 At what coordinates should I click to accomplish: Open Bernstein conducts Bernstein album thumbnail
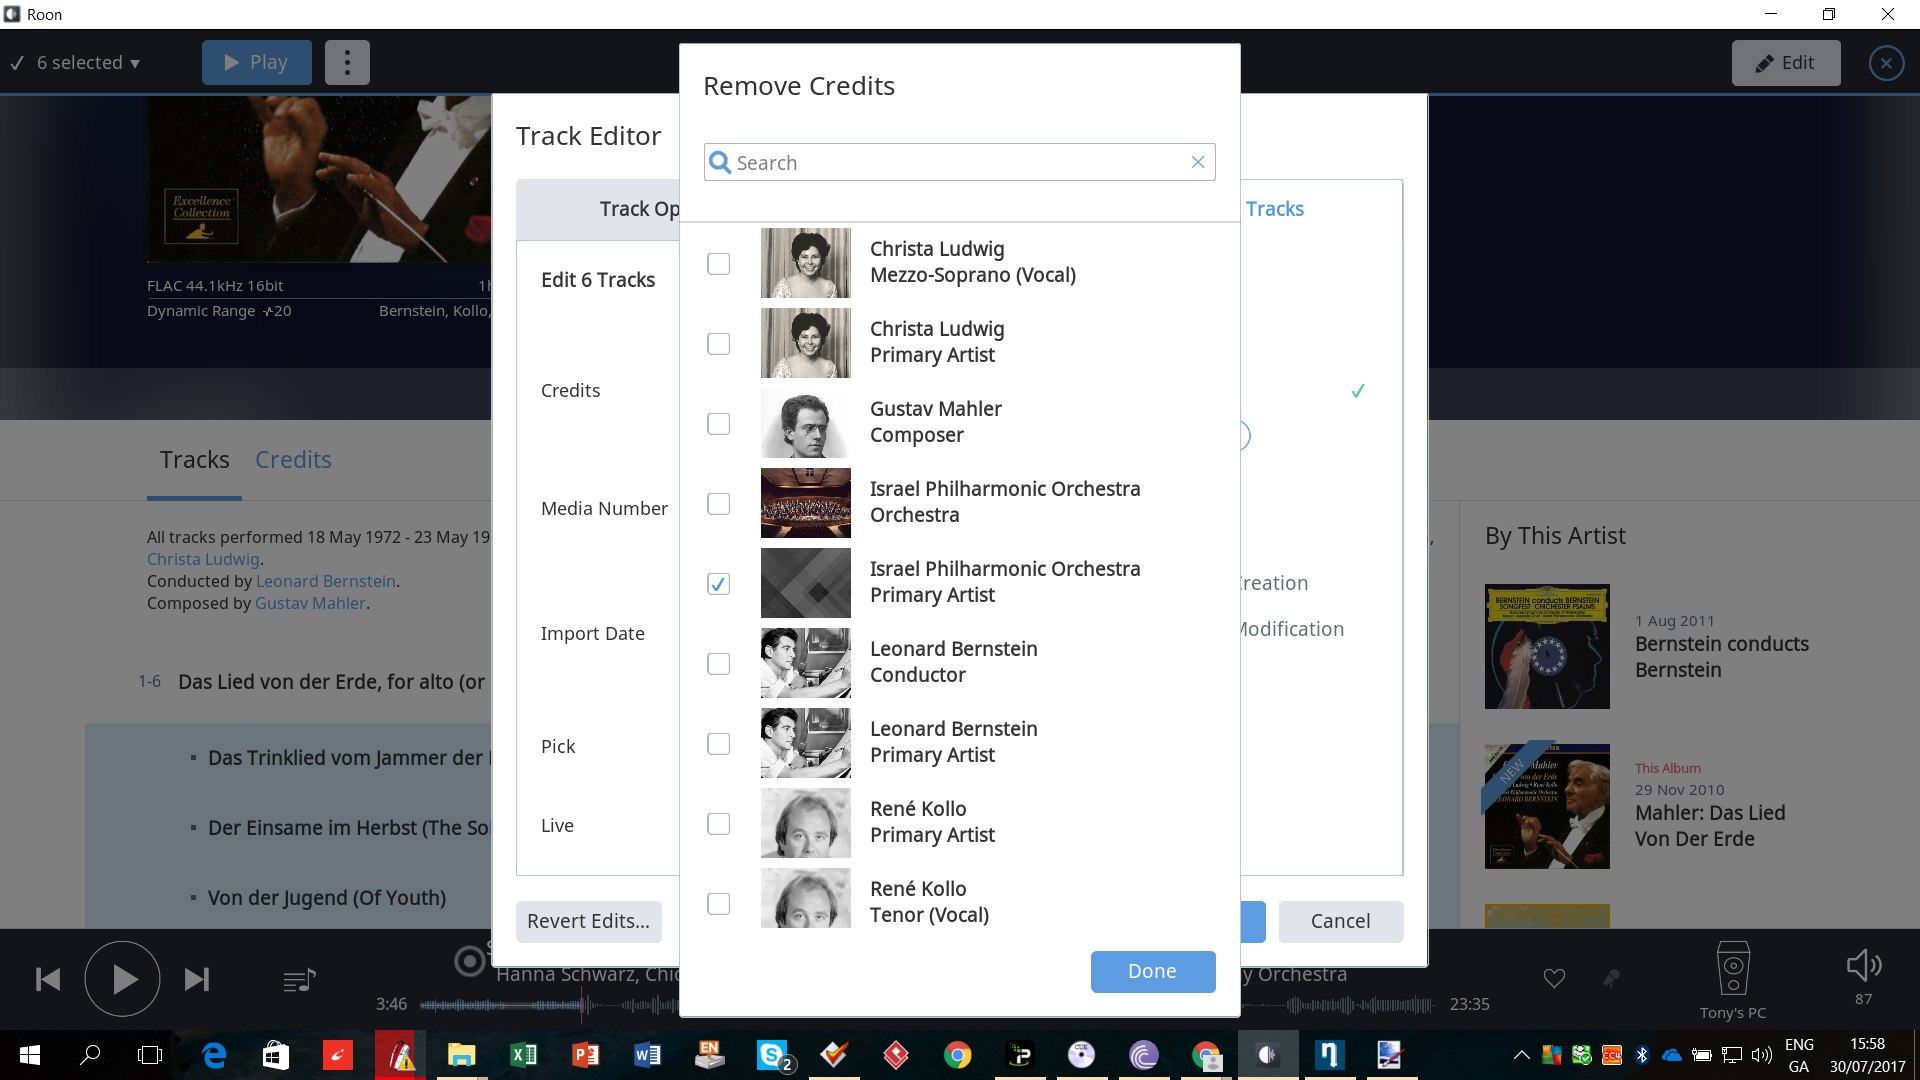[1547, 646]
